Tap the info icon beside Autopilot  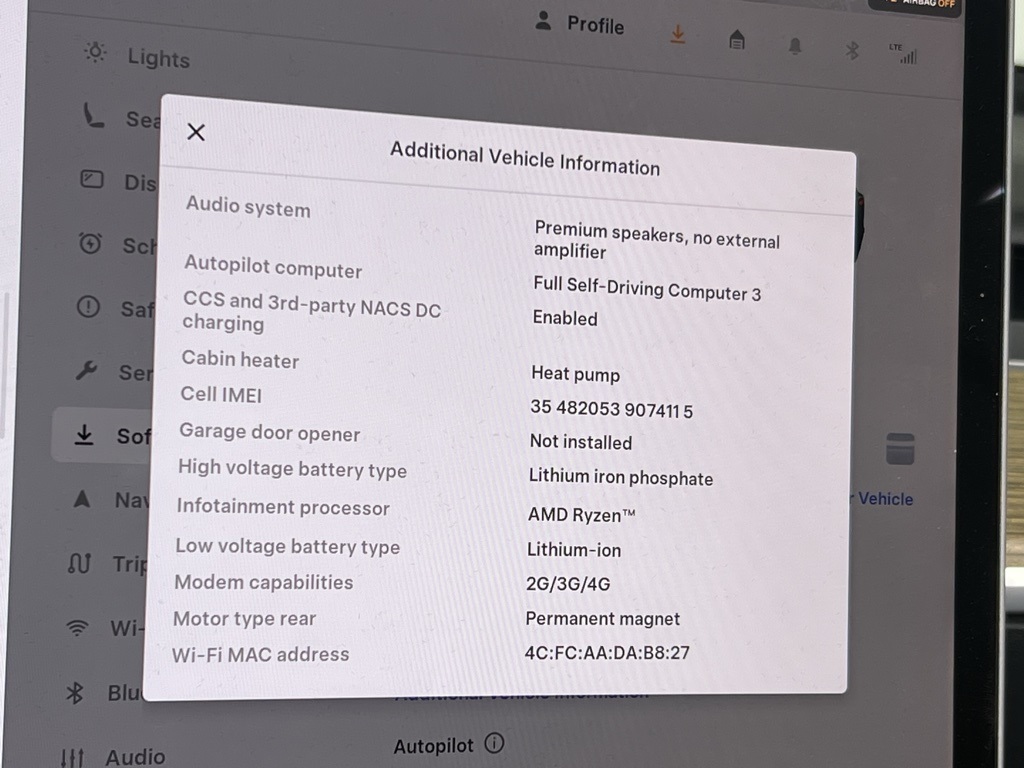(494, 743)
